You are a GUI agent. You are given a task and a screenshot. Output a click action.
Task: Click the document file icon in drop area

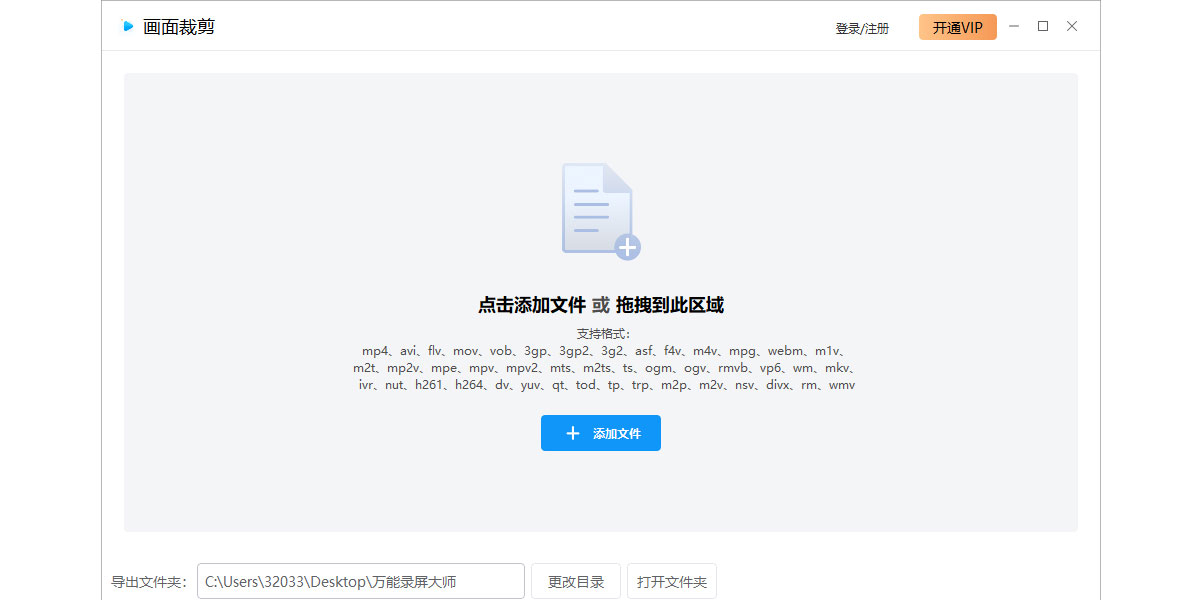(597, 208)
